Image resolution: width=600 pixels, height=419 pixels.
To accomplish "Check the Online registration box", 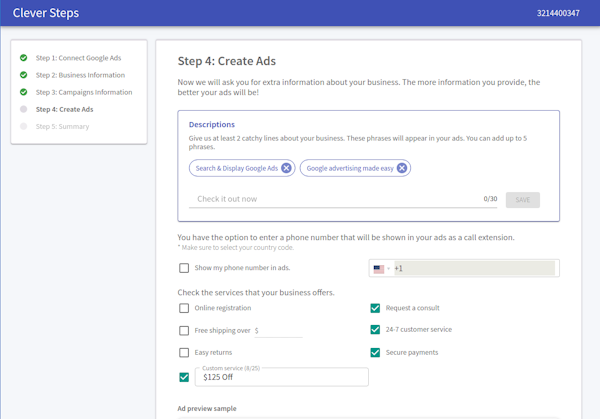I will [x=184, y=308].
